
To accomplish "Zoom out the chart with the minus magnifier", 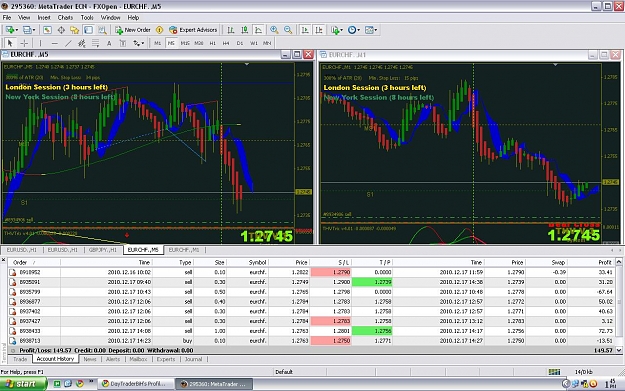I will point(288,30).
